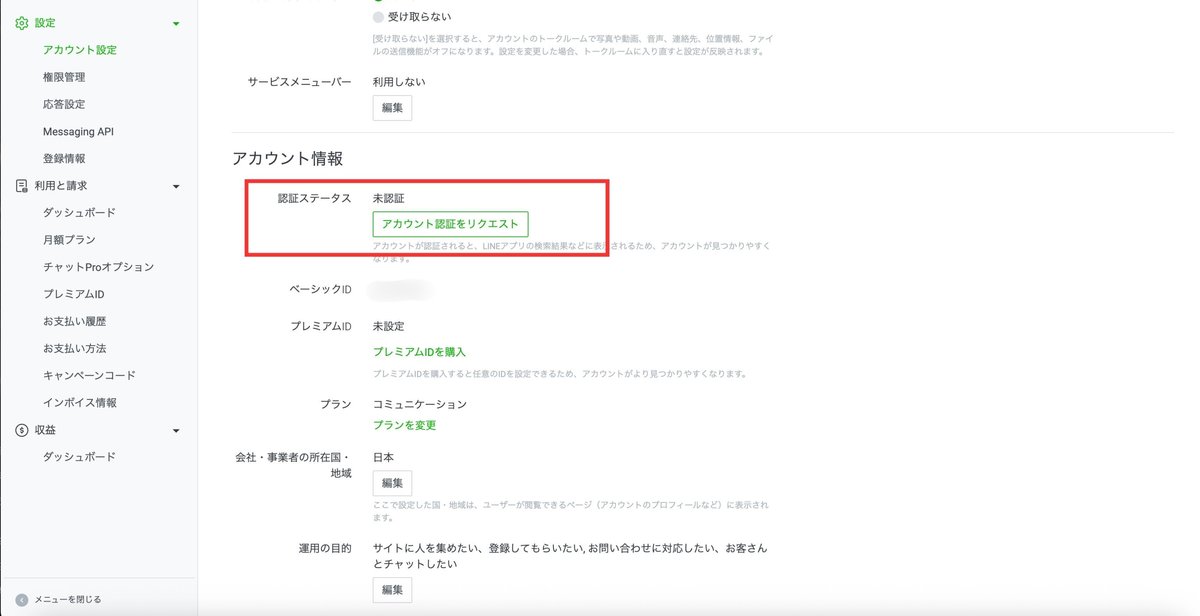
Task: Collapse the 設定 section arrow
Action: coord(176,23)
